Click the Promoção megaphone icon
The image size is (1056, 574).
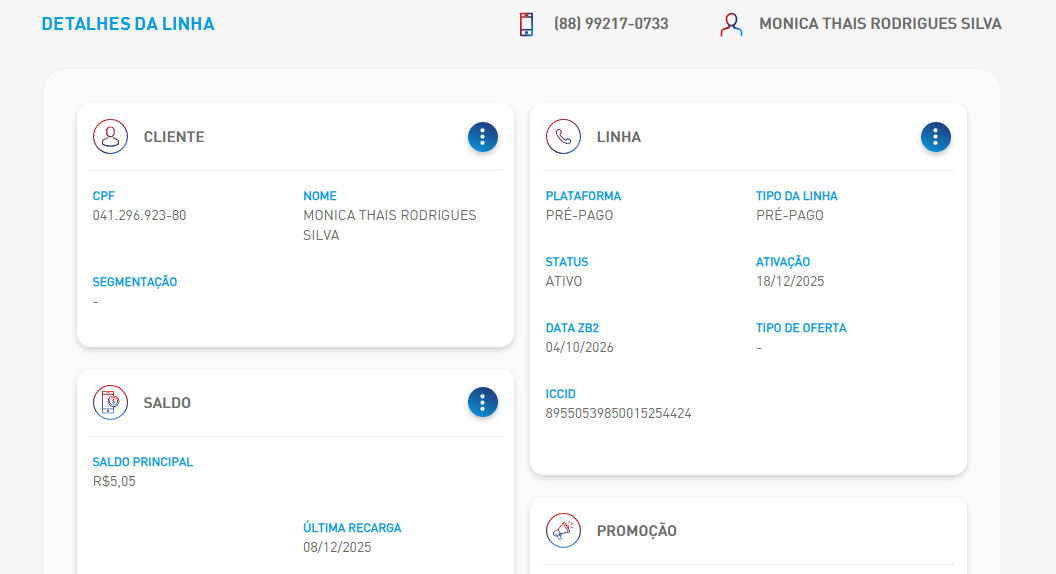[x=563, y=531]
